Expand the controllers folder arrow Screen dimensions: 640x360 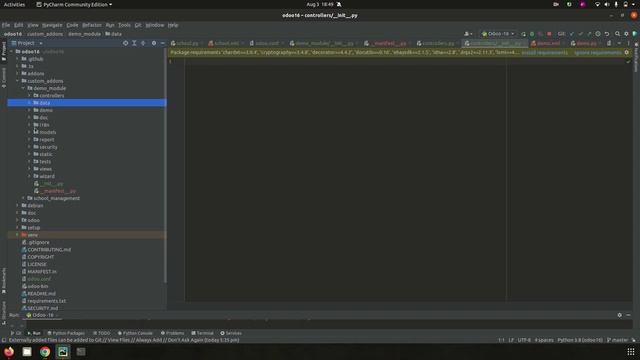[29, 96]
